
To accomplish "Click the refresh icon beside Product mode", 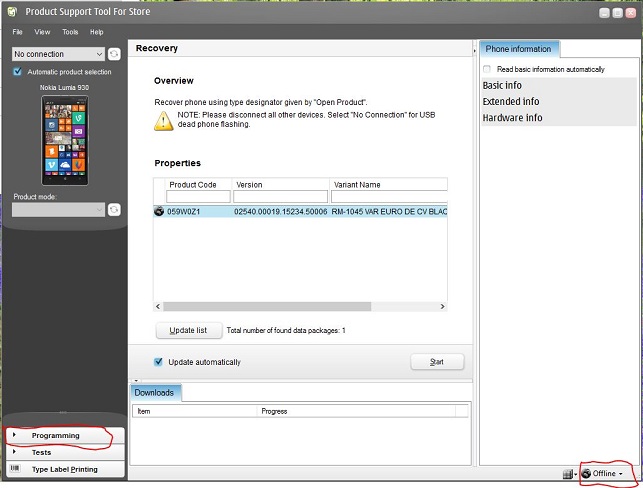I will pos(114,210).
